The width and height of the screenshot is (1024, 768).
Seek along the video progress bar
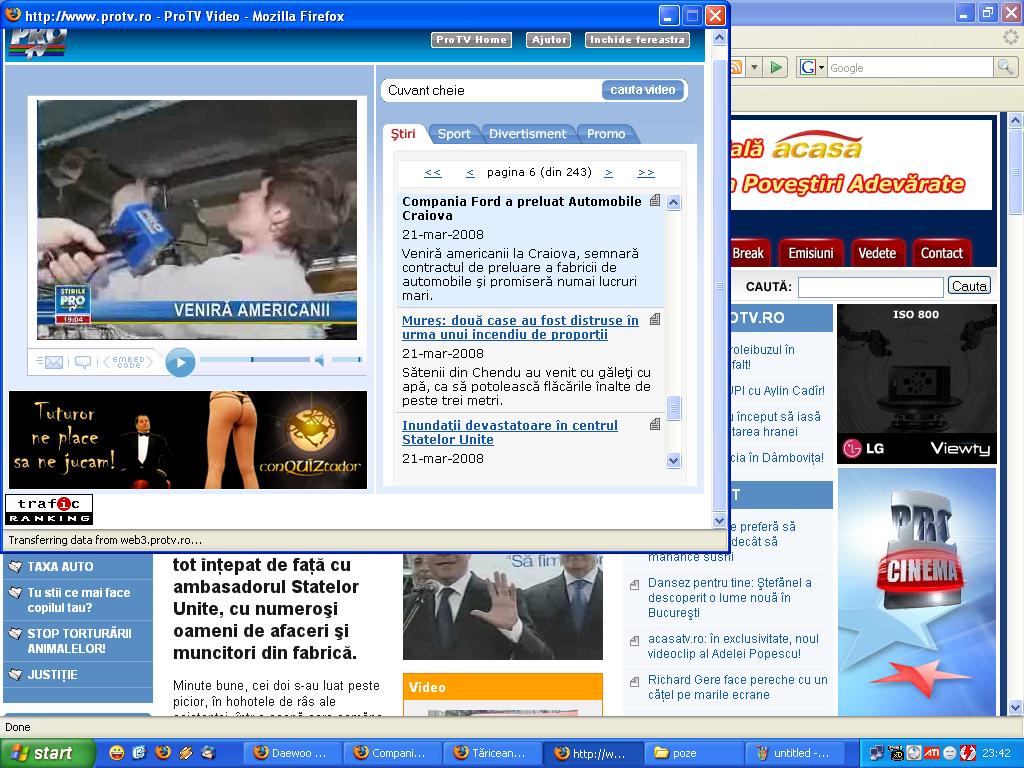[255, 360]
